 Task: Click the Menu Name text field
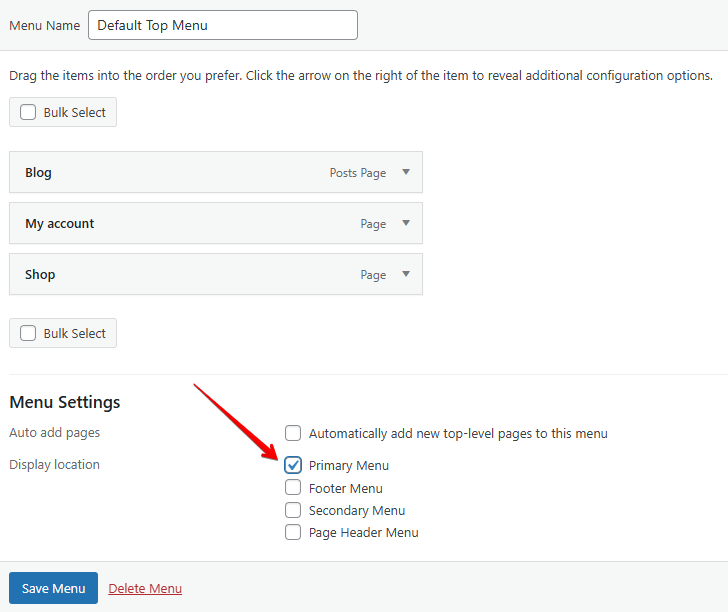(x=222, y=25)
